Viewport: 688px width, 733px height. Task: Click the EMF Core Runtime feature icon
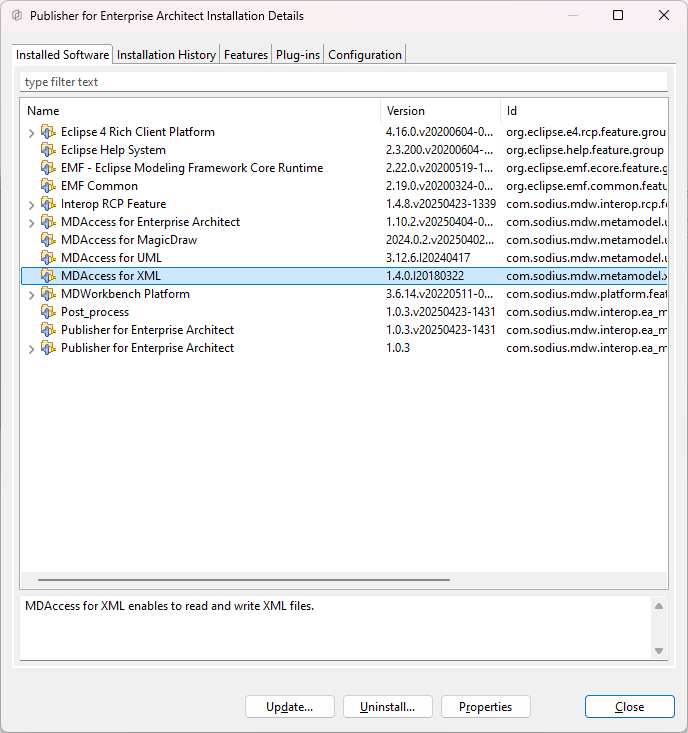tap(48, 168)
